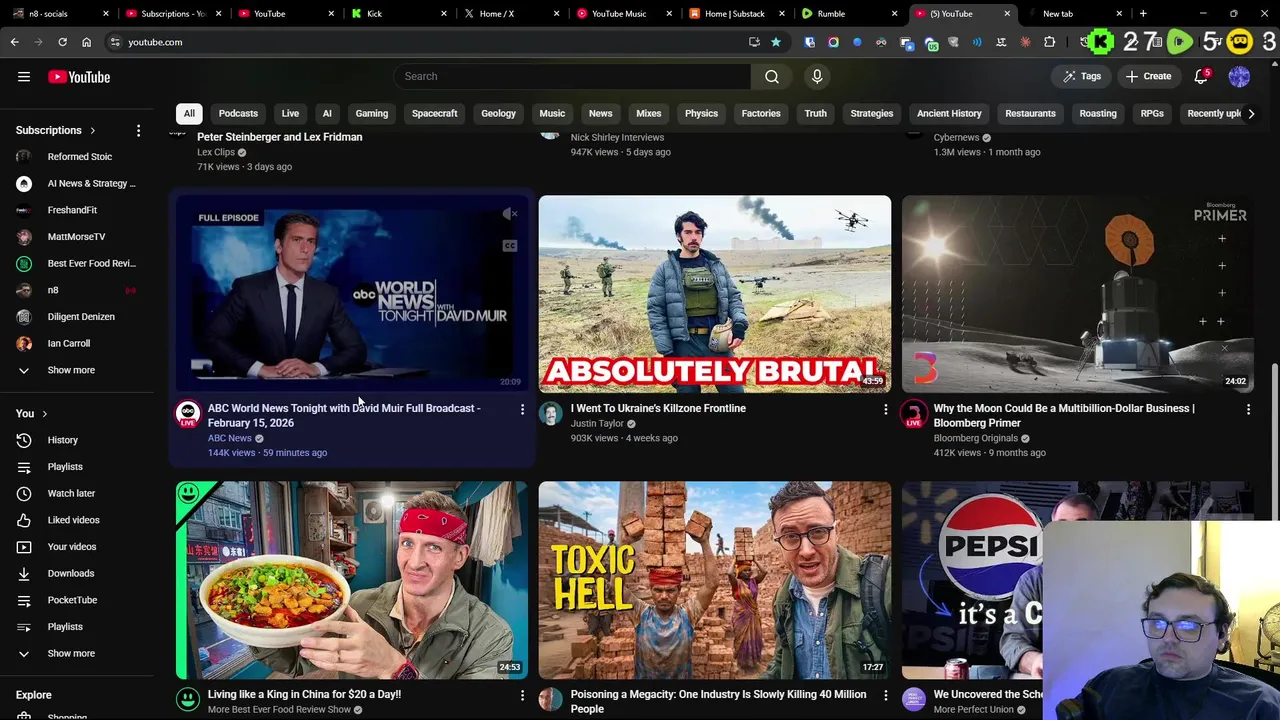Viewport: 1280px width, 720px height.
Task: Open Ukraine Killzone video options menu
Action: (885, 409)
